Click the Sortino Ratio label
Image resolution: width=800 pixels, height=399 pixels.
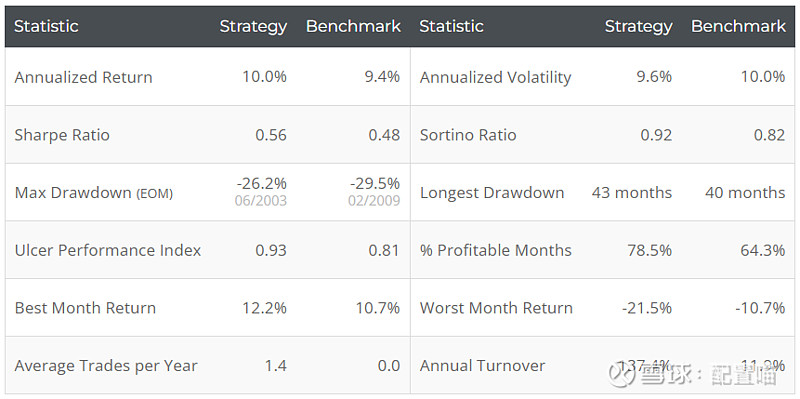pos(468,135)
